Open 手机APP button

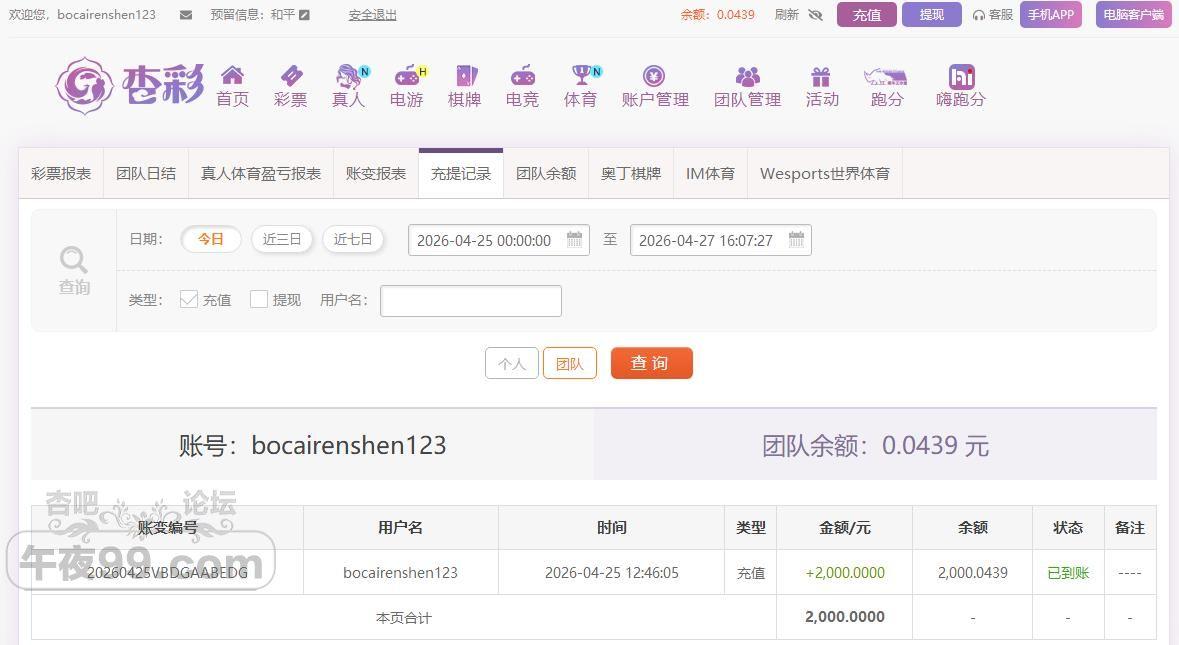pyautogui.click(x=1050, y=15)
